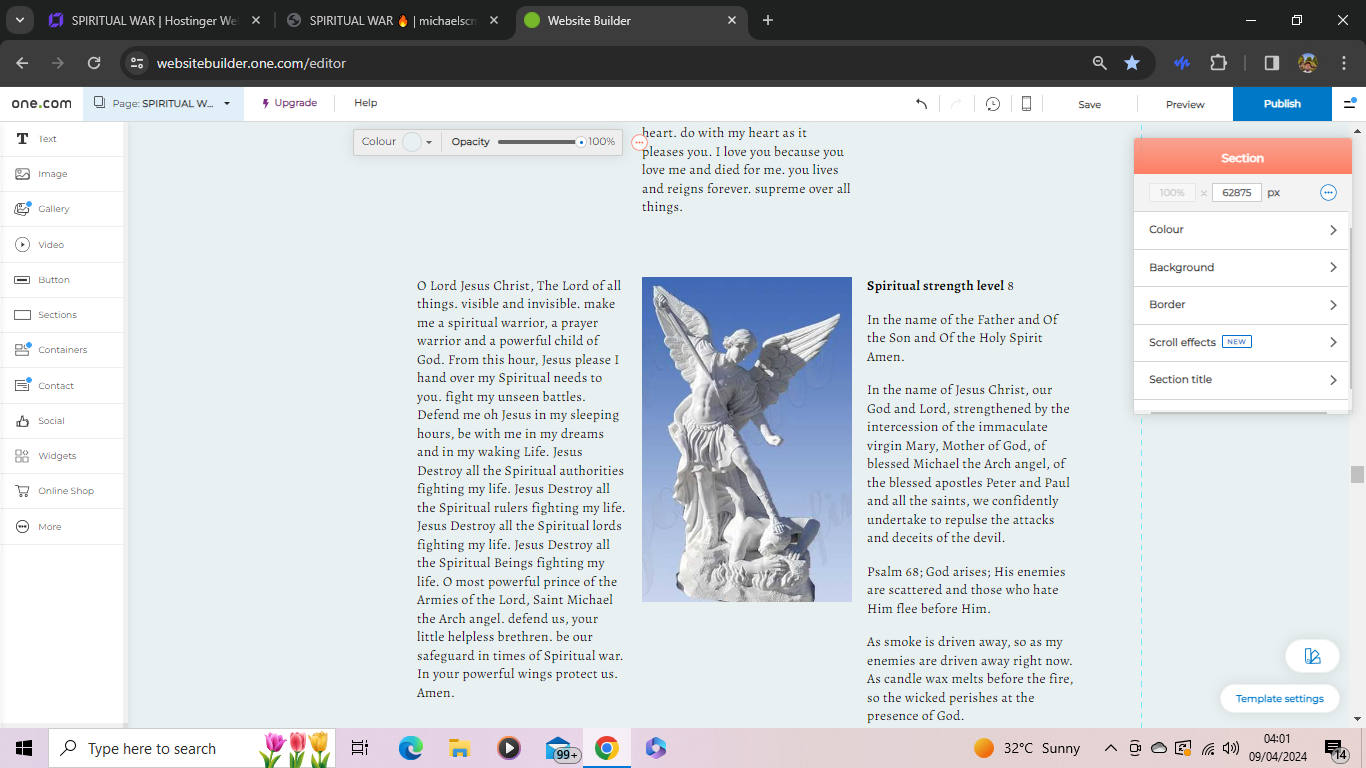The height and width of the screenshot is (768, 1366).
Task: Open the Windows Start menu
Action: tap(24, 748)
